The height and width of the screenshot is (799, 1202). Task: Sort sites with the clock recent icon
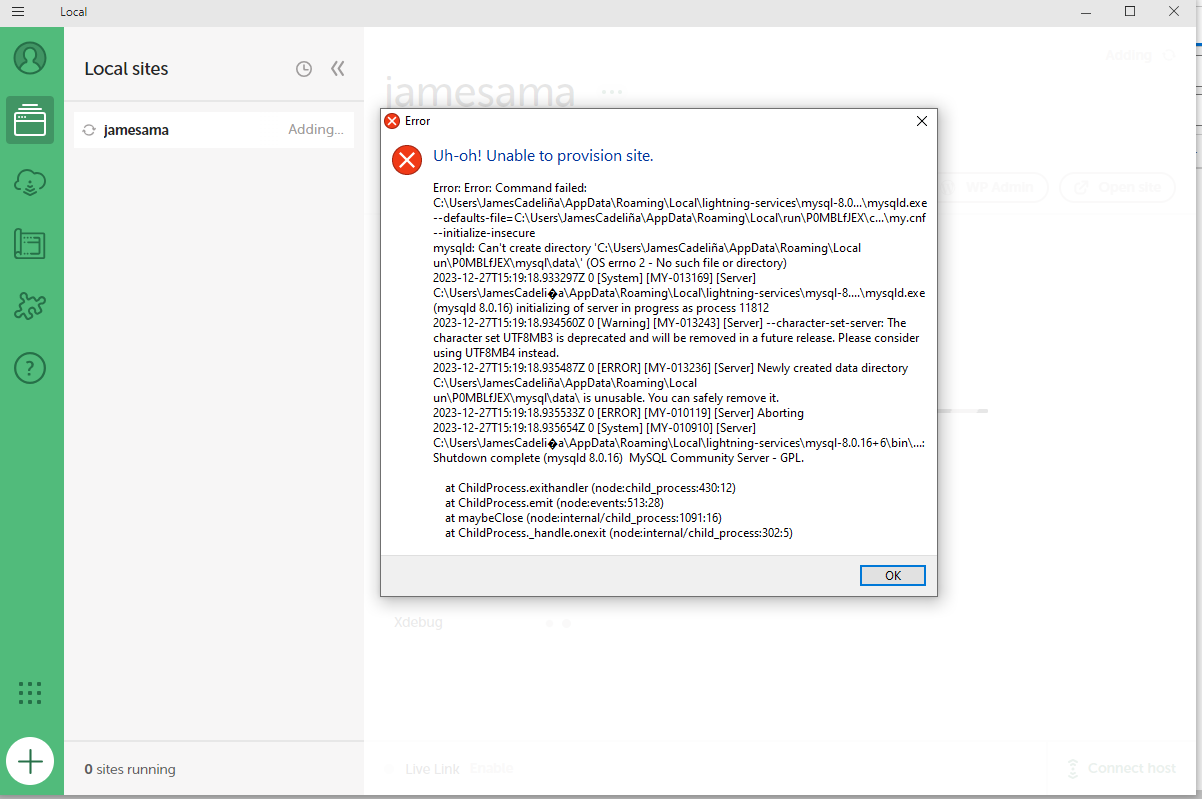(x=304, y=69)
